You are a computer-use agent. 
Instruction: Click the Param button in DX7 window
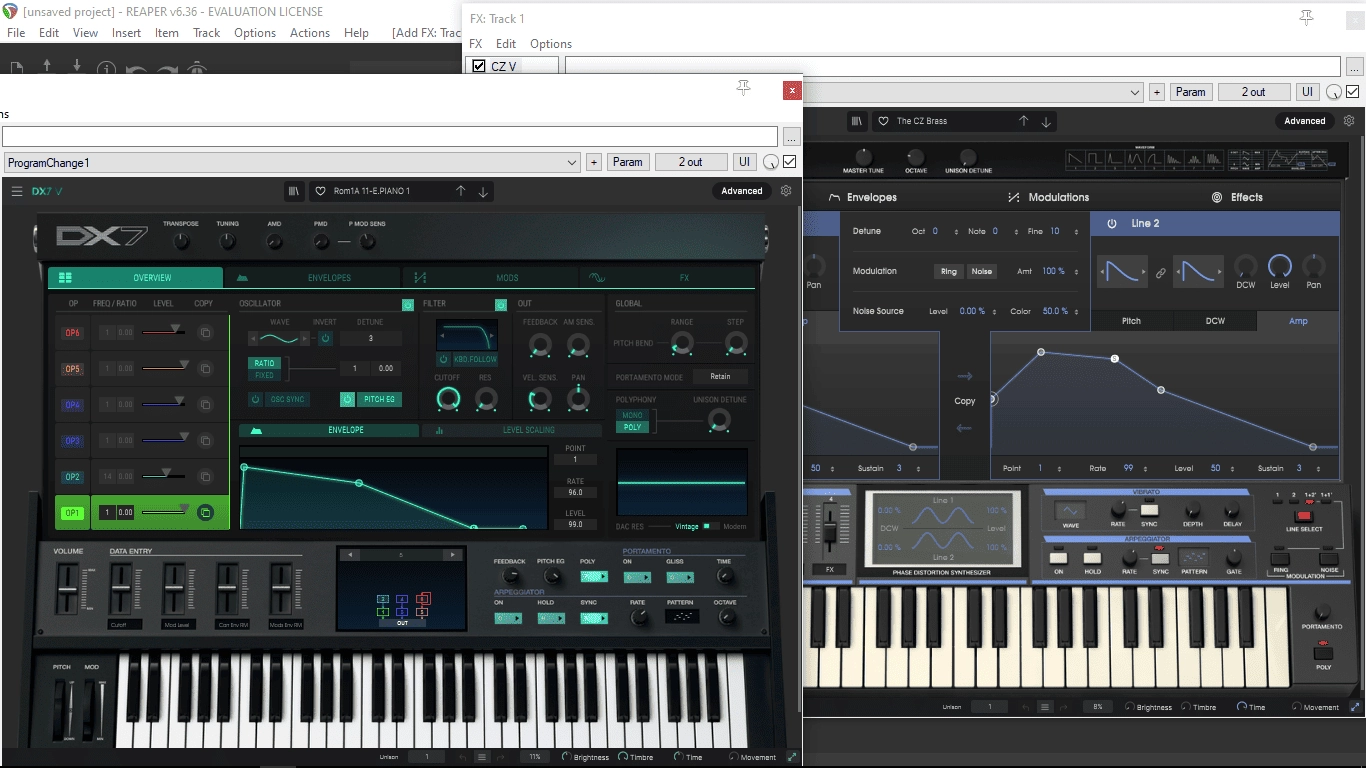pos(627,162)
